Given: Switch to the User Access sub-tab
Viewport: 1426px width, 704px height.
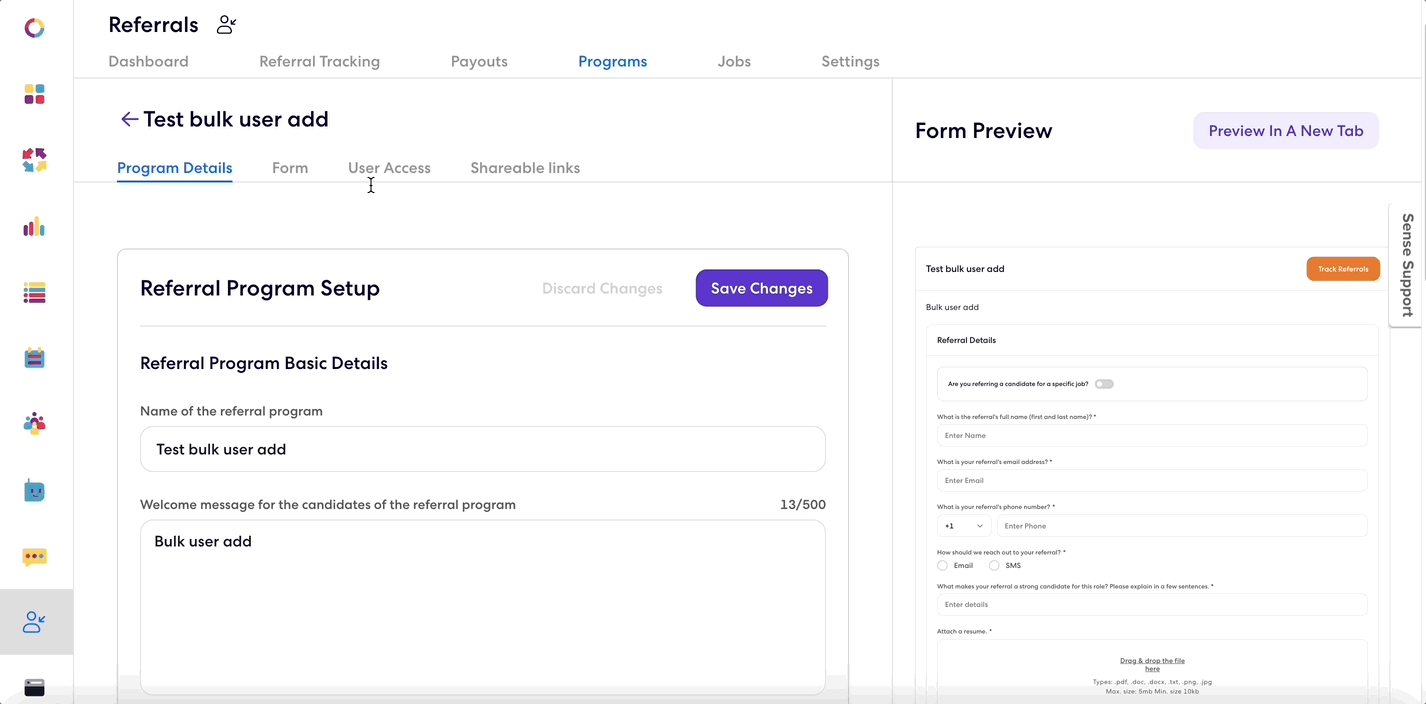Looking at the screenshot, I should [x=389, y=168].
